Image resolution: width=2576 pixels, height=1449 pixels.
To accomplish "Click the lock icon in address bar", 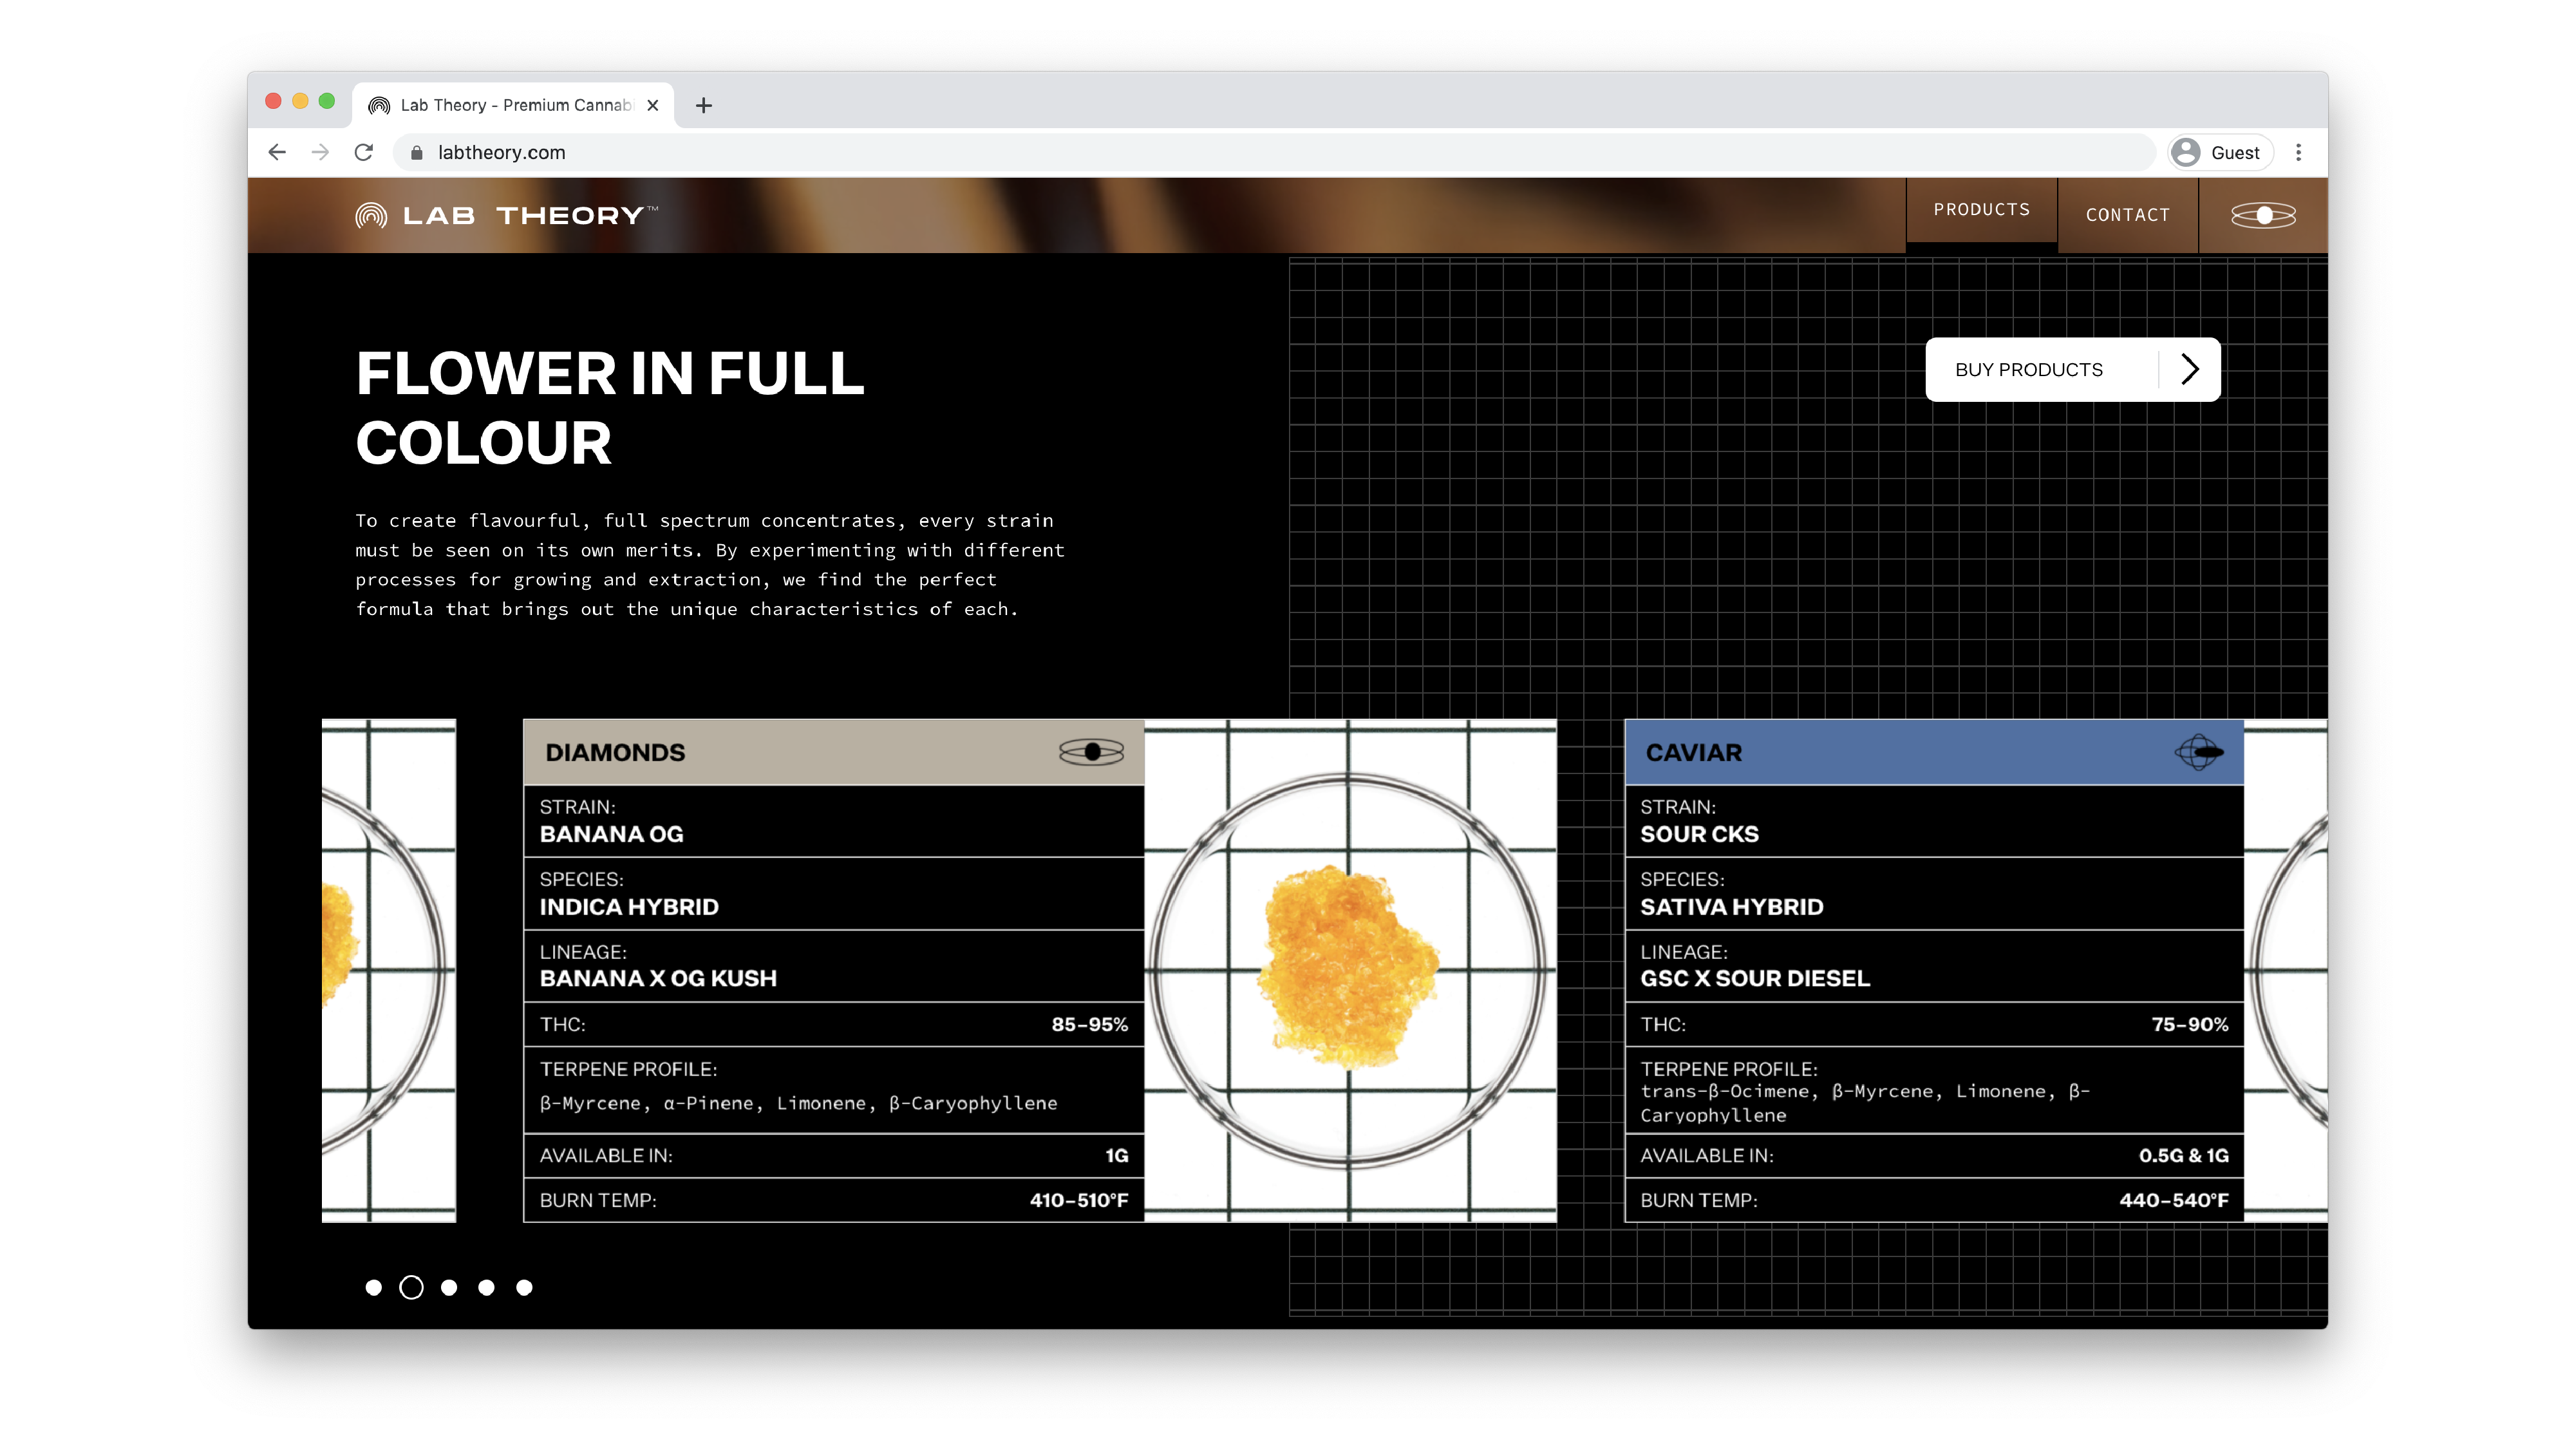I will click(x=416, y=152).
